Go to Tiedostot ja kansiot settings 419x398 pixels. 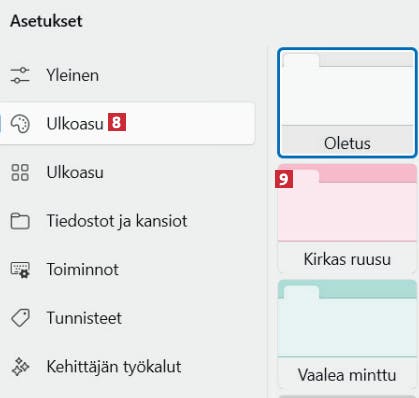(127, 221)
